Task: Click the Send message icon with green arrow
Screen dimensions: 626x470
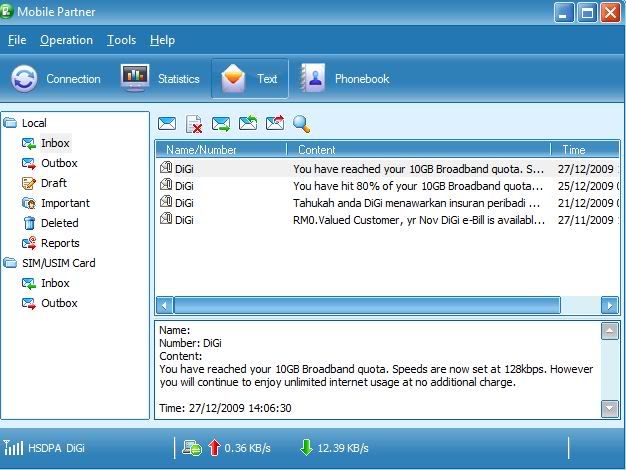Action: (221, 124)
